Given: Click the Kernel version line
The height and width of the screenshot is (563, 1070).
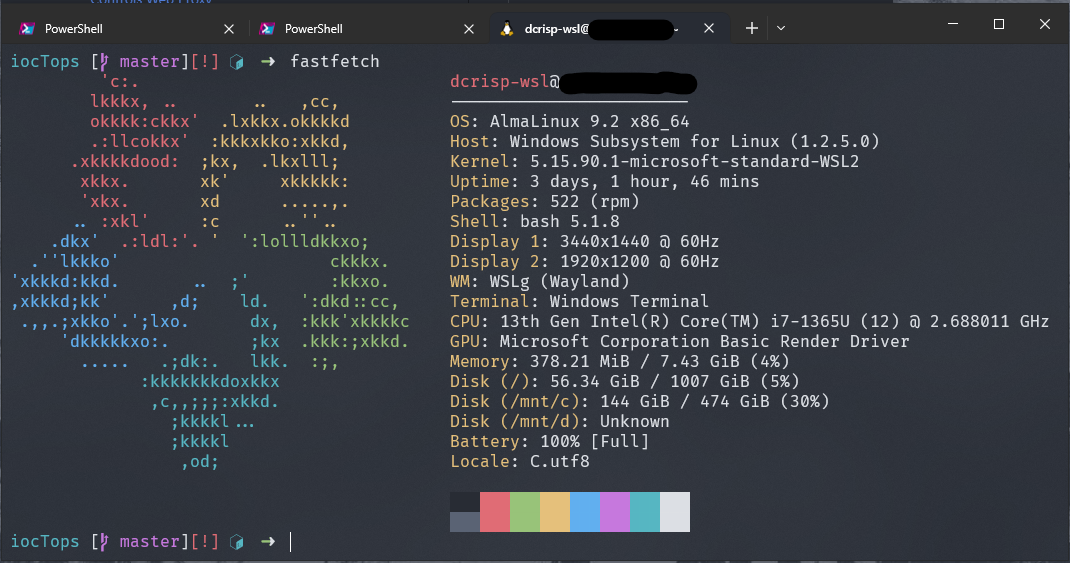Looking at the screenshot, I should (x=654, y=162).
